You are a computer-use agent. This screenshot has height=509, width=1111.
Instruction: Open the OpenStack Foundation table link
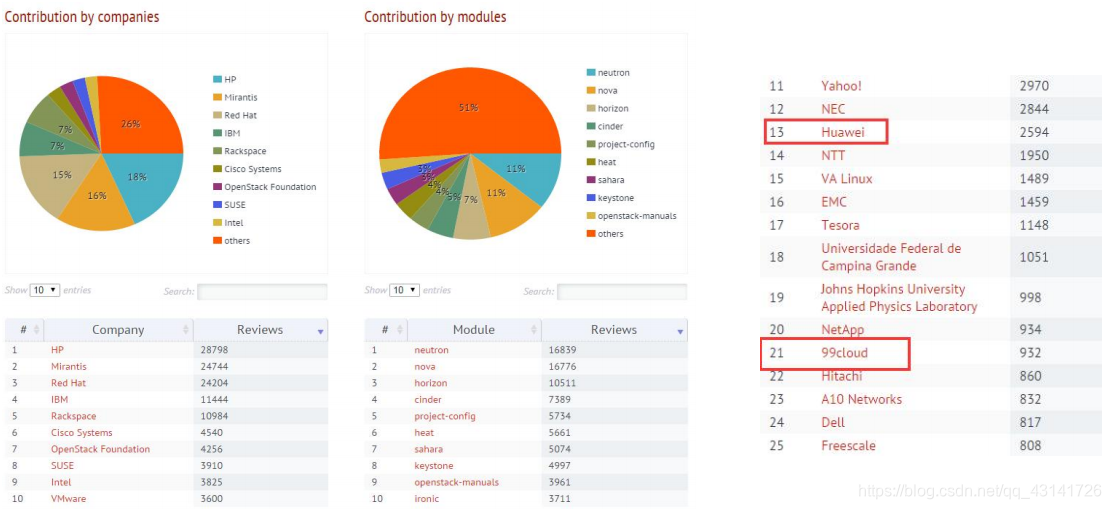tap(100, 449)
